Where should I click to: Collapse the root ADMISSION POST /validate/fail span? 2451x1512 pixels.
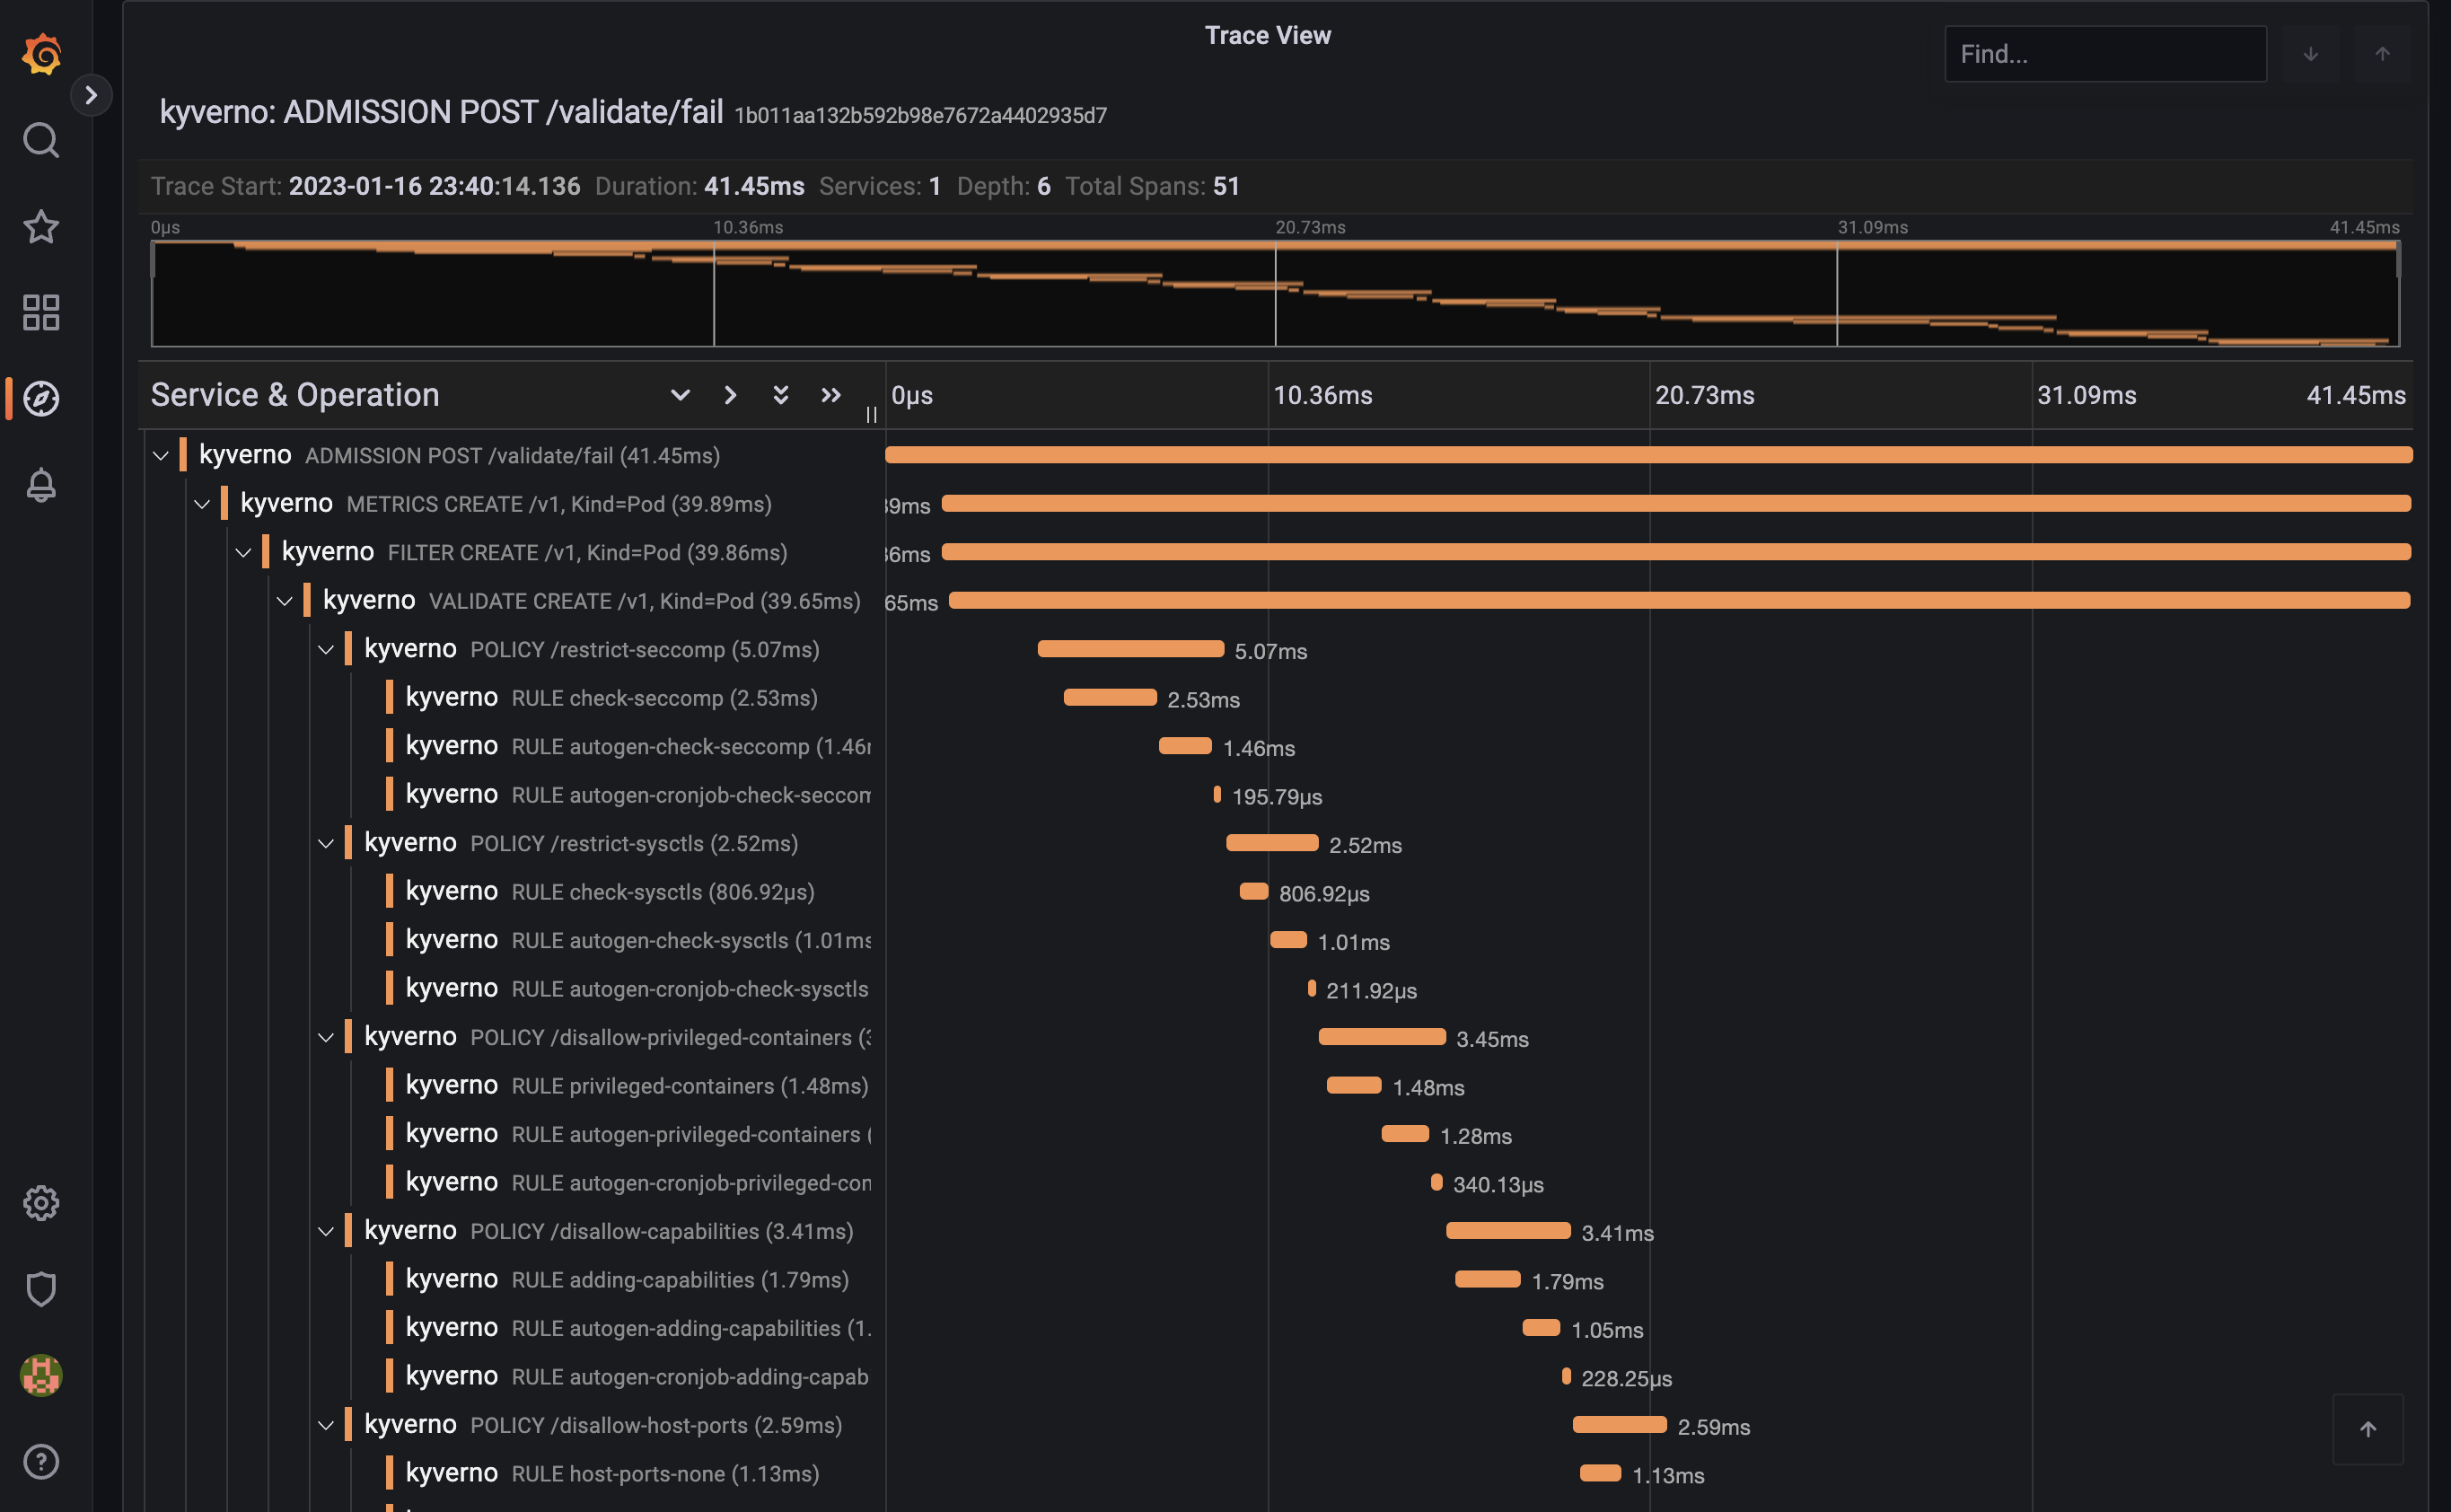[x=161, y=456]
